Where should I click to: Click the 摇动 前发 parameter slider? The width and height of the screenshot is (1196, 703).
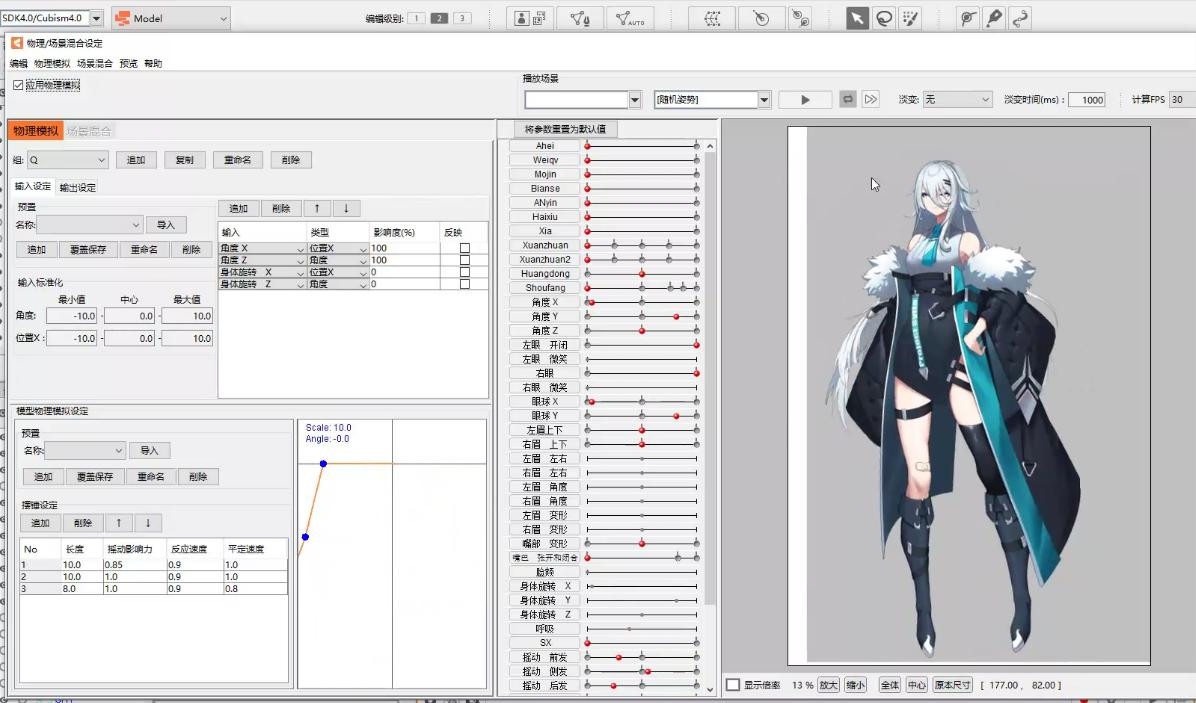pyautogui.click(x=642, y=657)
